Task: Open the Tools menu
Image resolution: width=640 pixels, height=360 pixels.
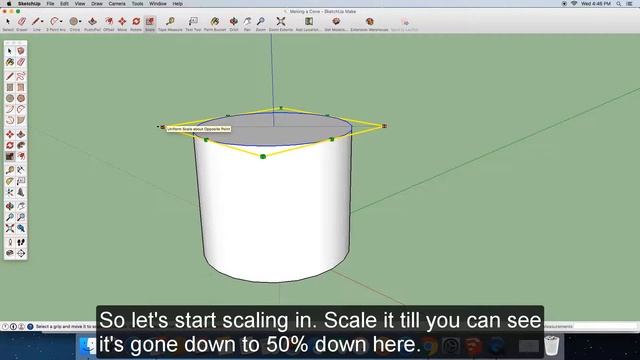Action: [137, 4]
